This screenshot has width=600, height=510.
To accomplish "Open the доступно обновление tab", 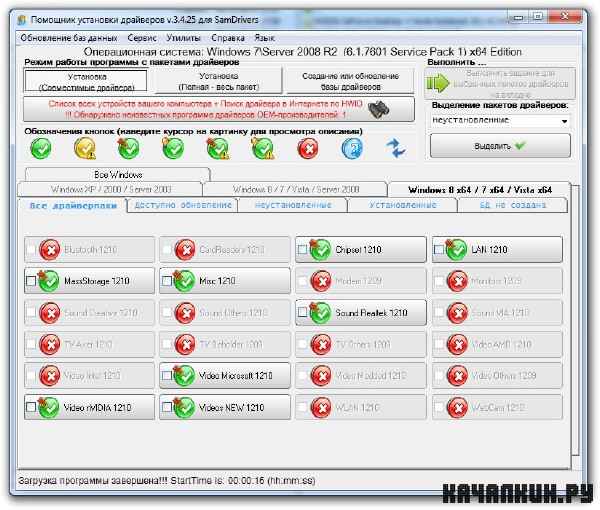I will click(183, 205).
